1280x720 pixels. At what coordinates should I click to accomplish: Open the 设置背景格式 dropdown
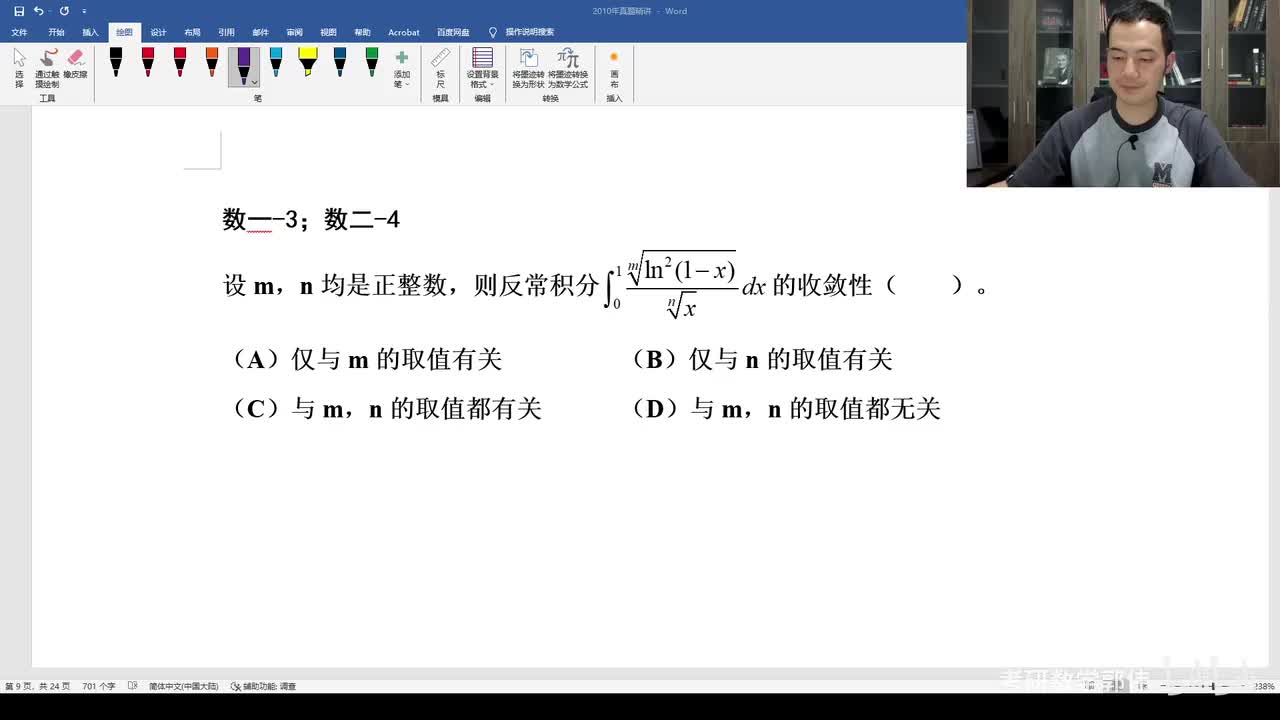(x=482, y=68)
